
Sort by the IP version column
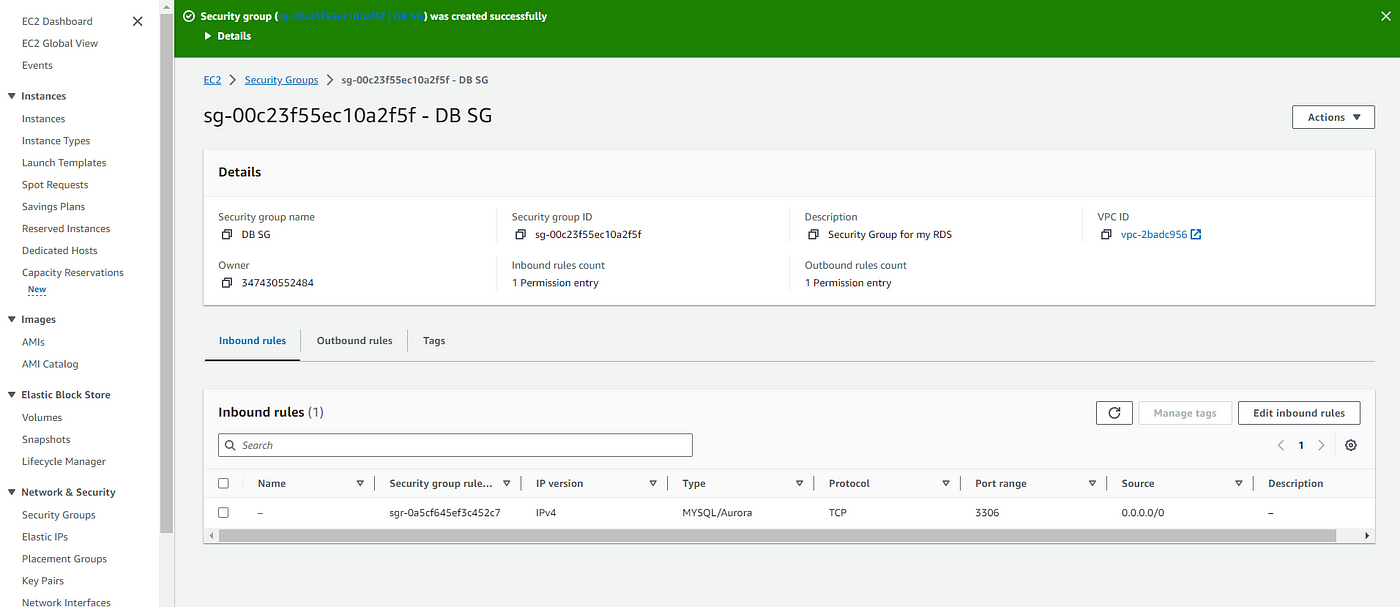(653, 483)
